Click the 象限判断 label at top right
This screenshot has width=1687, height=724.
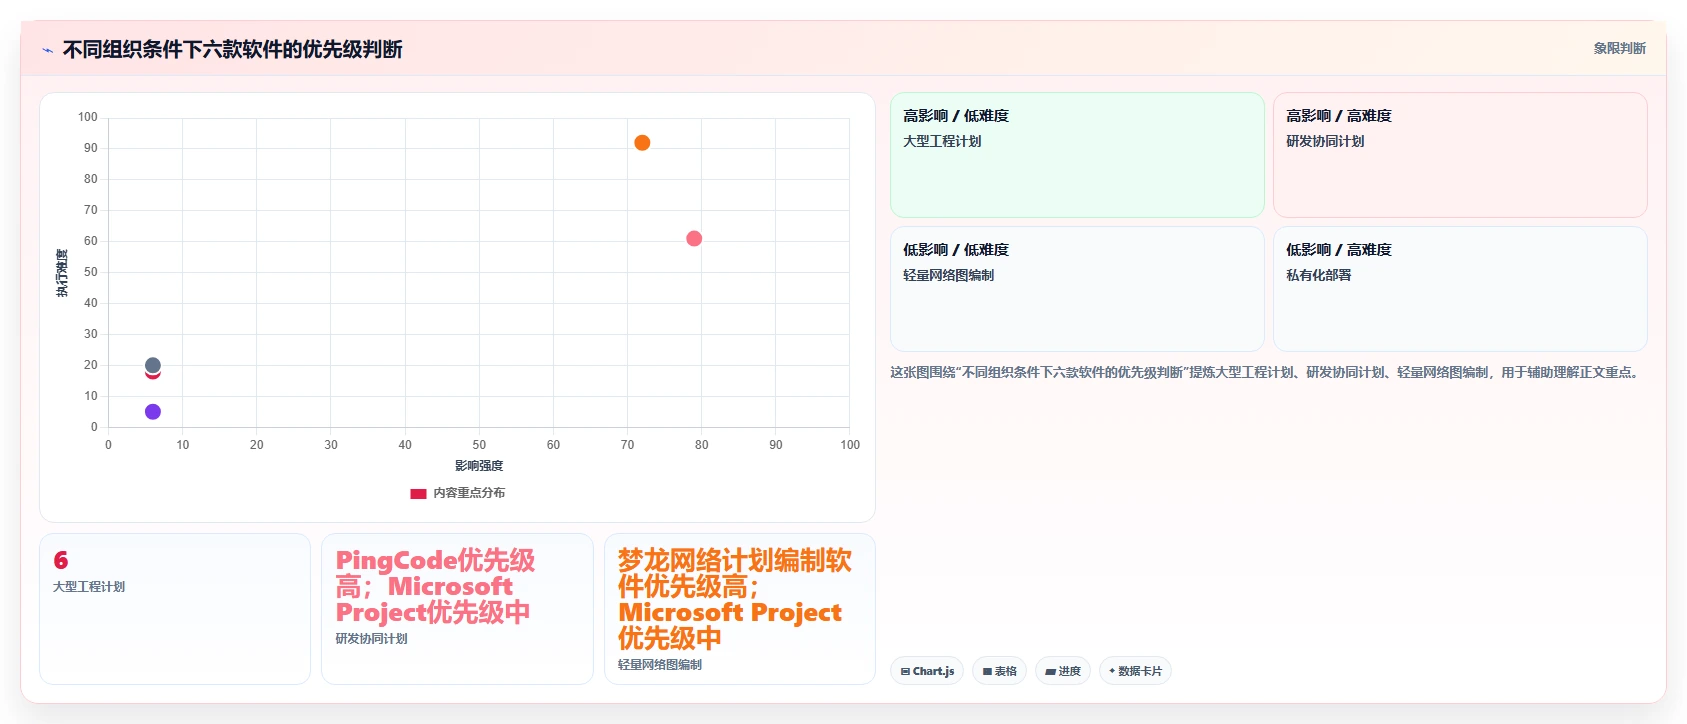click(x=1619, y=48)
